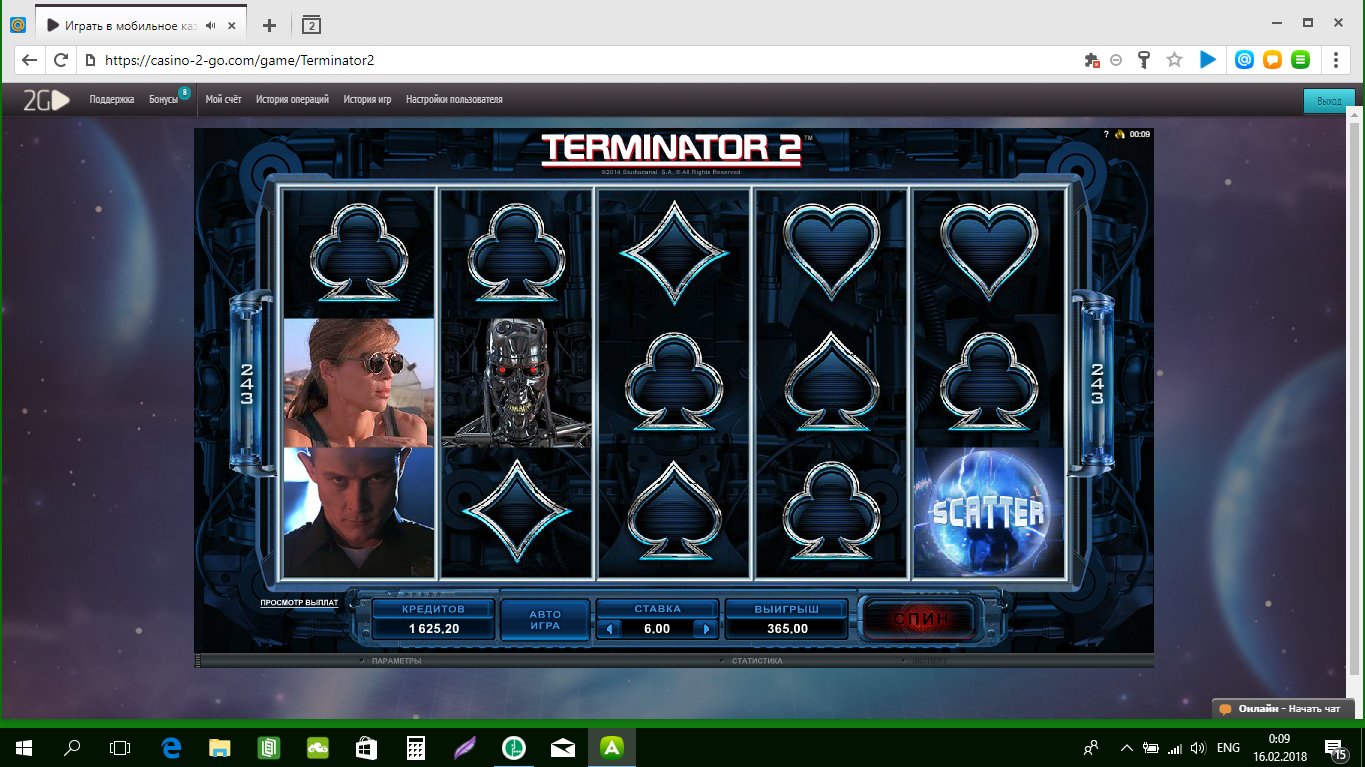Click the address bar URL field
Viewport: 1365px width, 767px height.
(x=580, y=60)
